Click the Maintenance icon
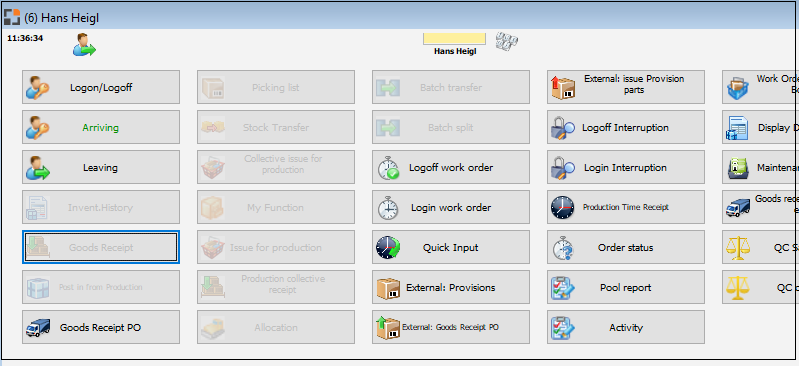 pyautogui.click(x=738, y=168)
